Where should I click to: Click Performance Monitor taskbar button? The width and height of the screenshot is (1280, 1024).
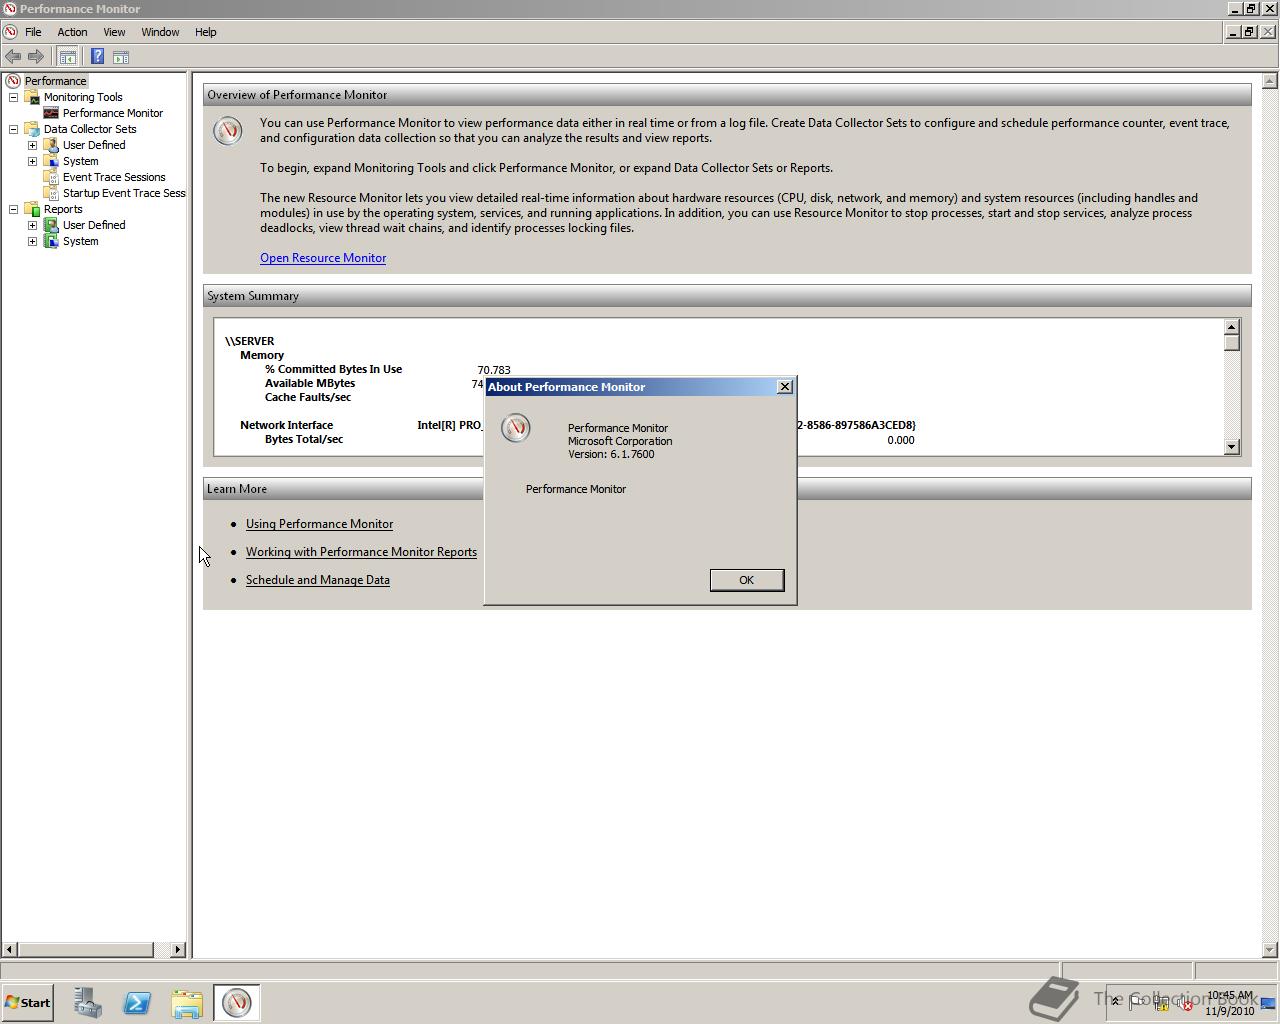pyautogui.click(x=237, y=1003)
